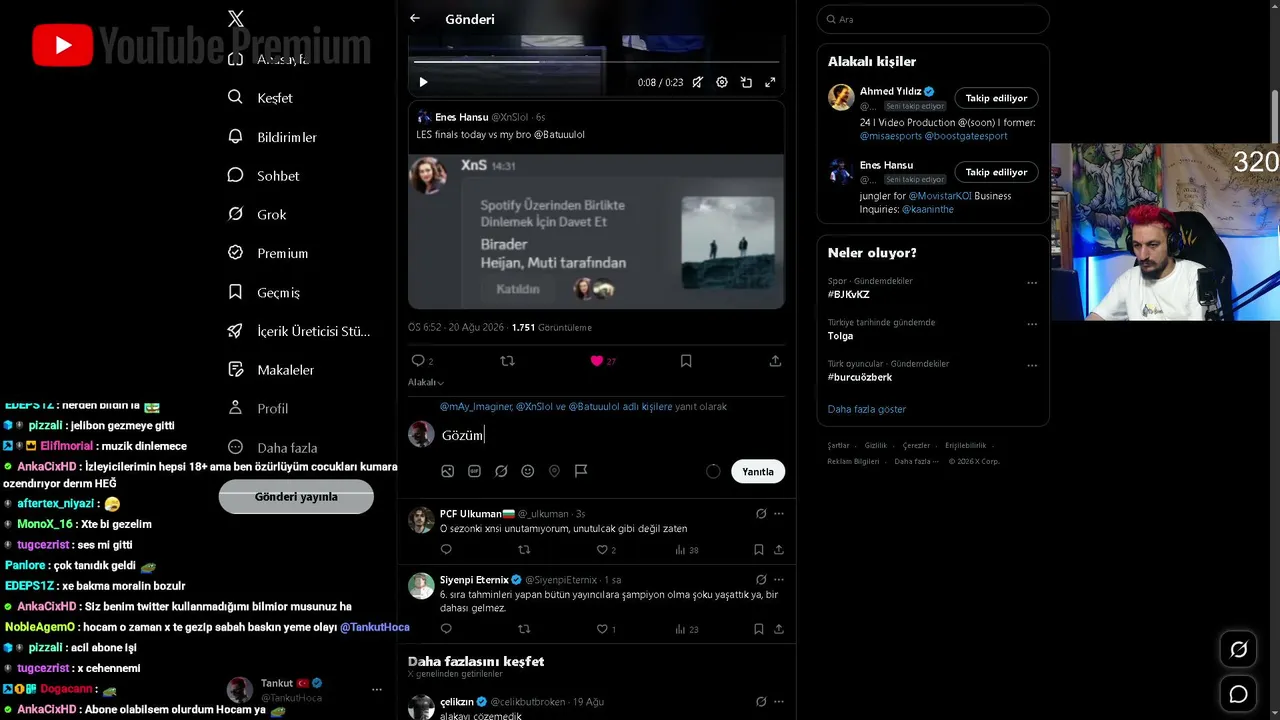The height and width of the screenshot is (720, 1280).
Task: Open more options for #burcuözberk trend
Action: (1032, 365)
